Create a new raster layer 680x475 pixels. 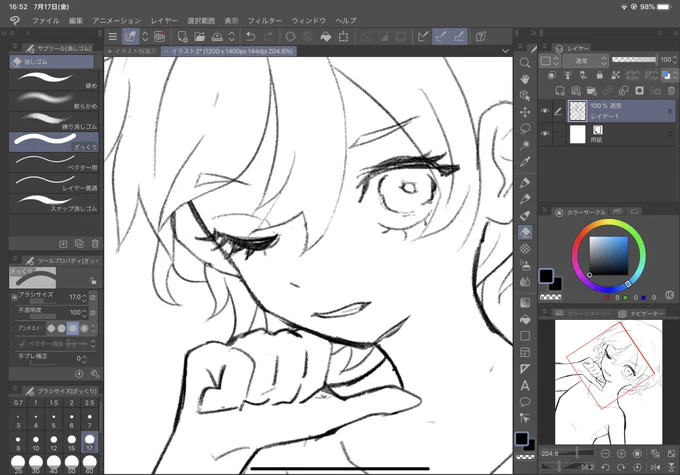pos(560,91)
